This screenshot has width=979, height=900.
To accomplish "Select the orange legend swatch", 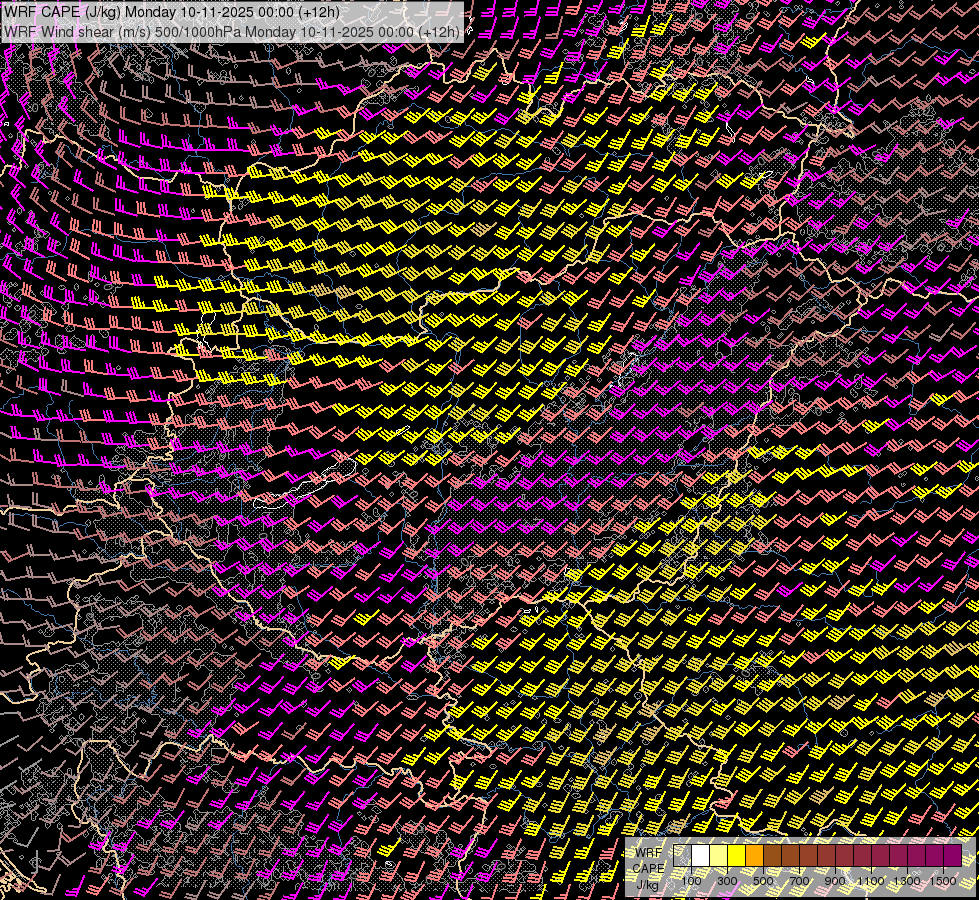I will pyautogui.click(x=755, y=856).
